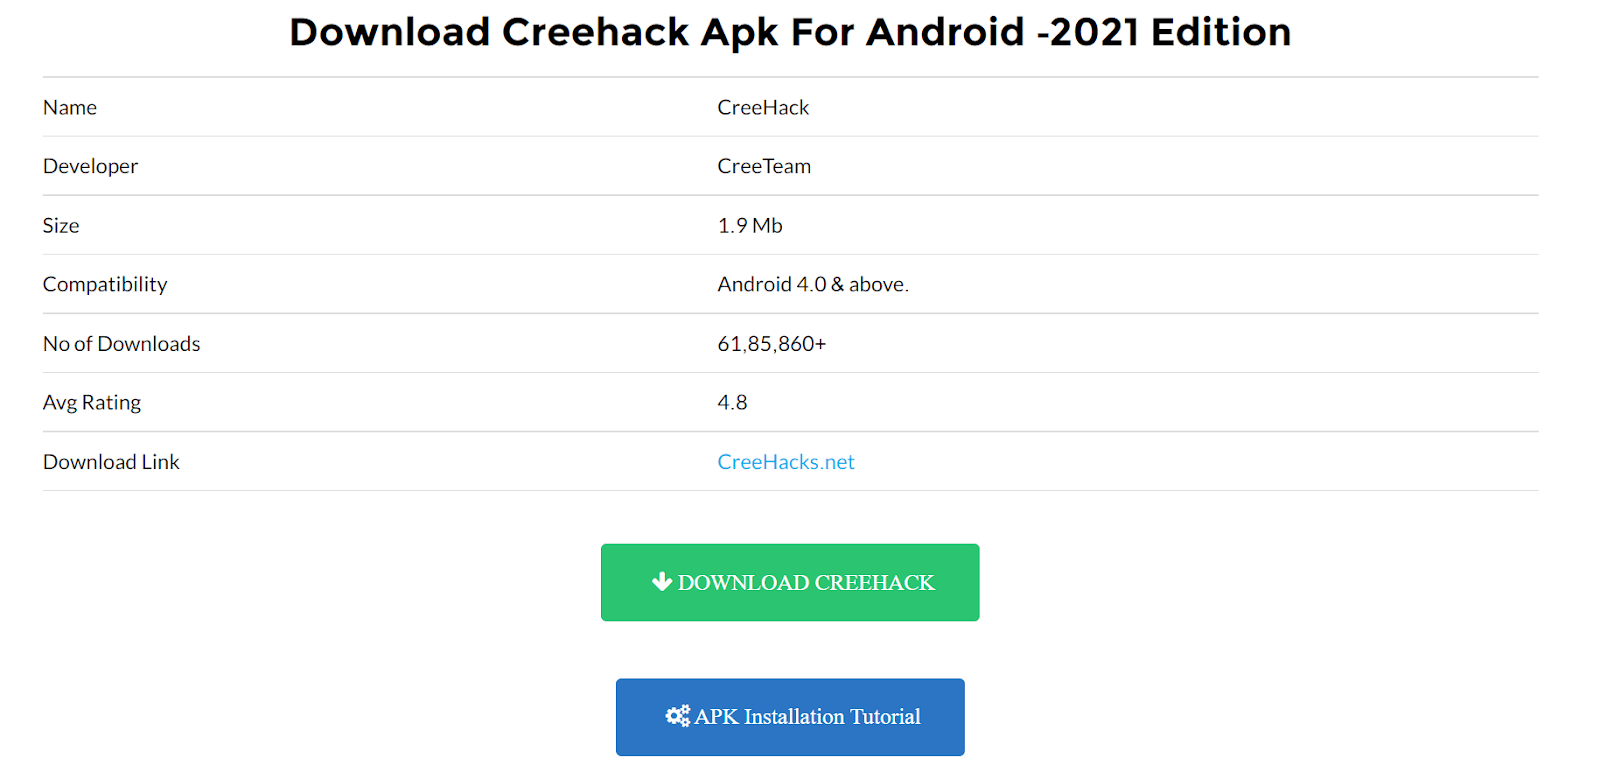Screen dimensions: 1600x772
Task: Click the CreeHack name value
Action: point(763,107)
